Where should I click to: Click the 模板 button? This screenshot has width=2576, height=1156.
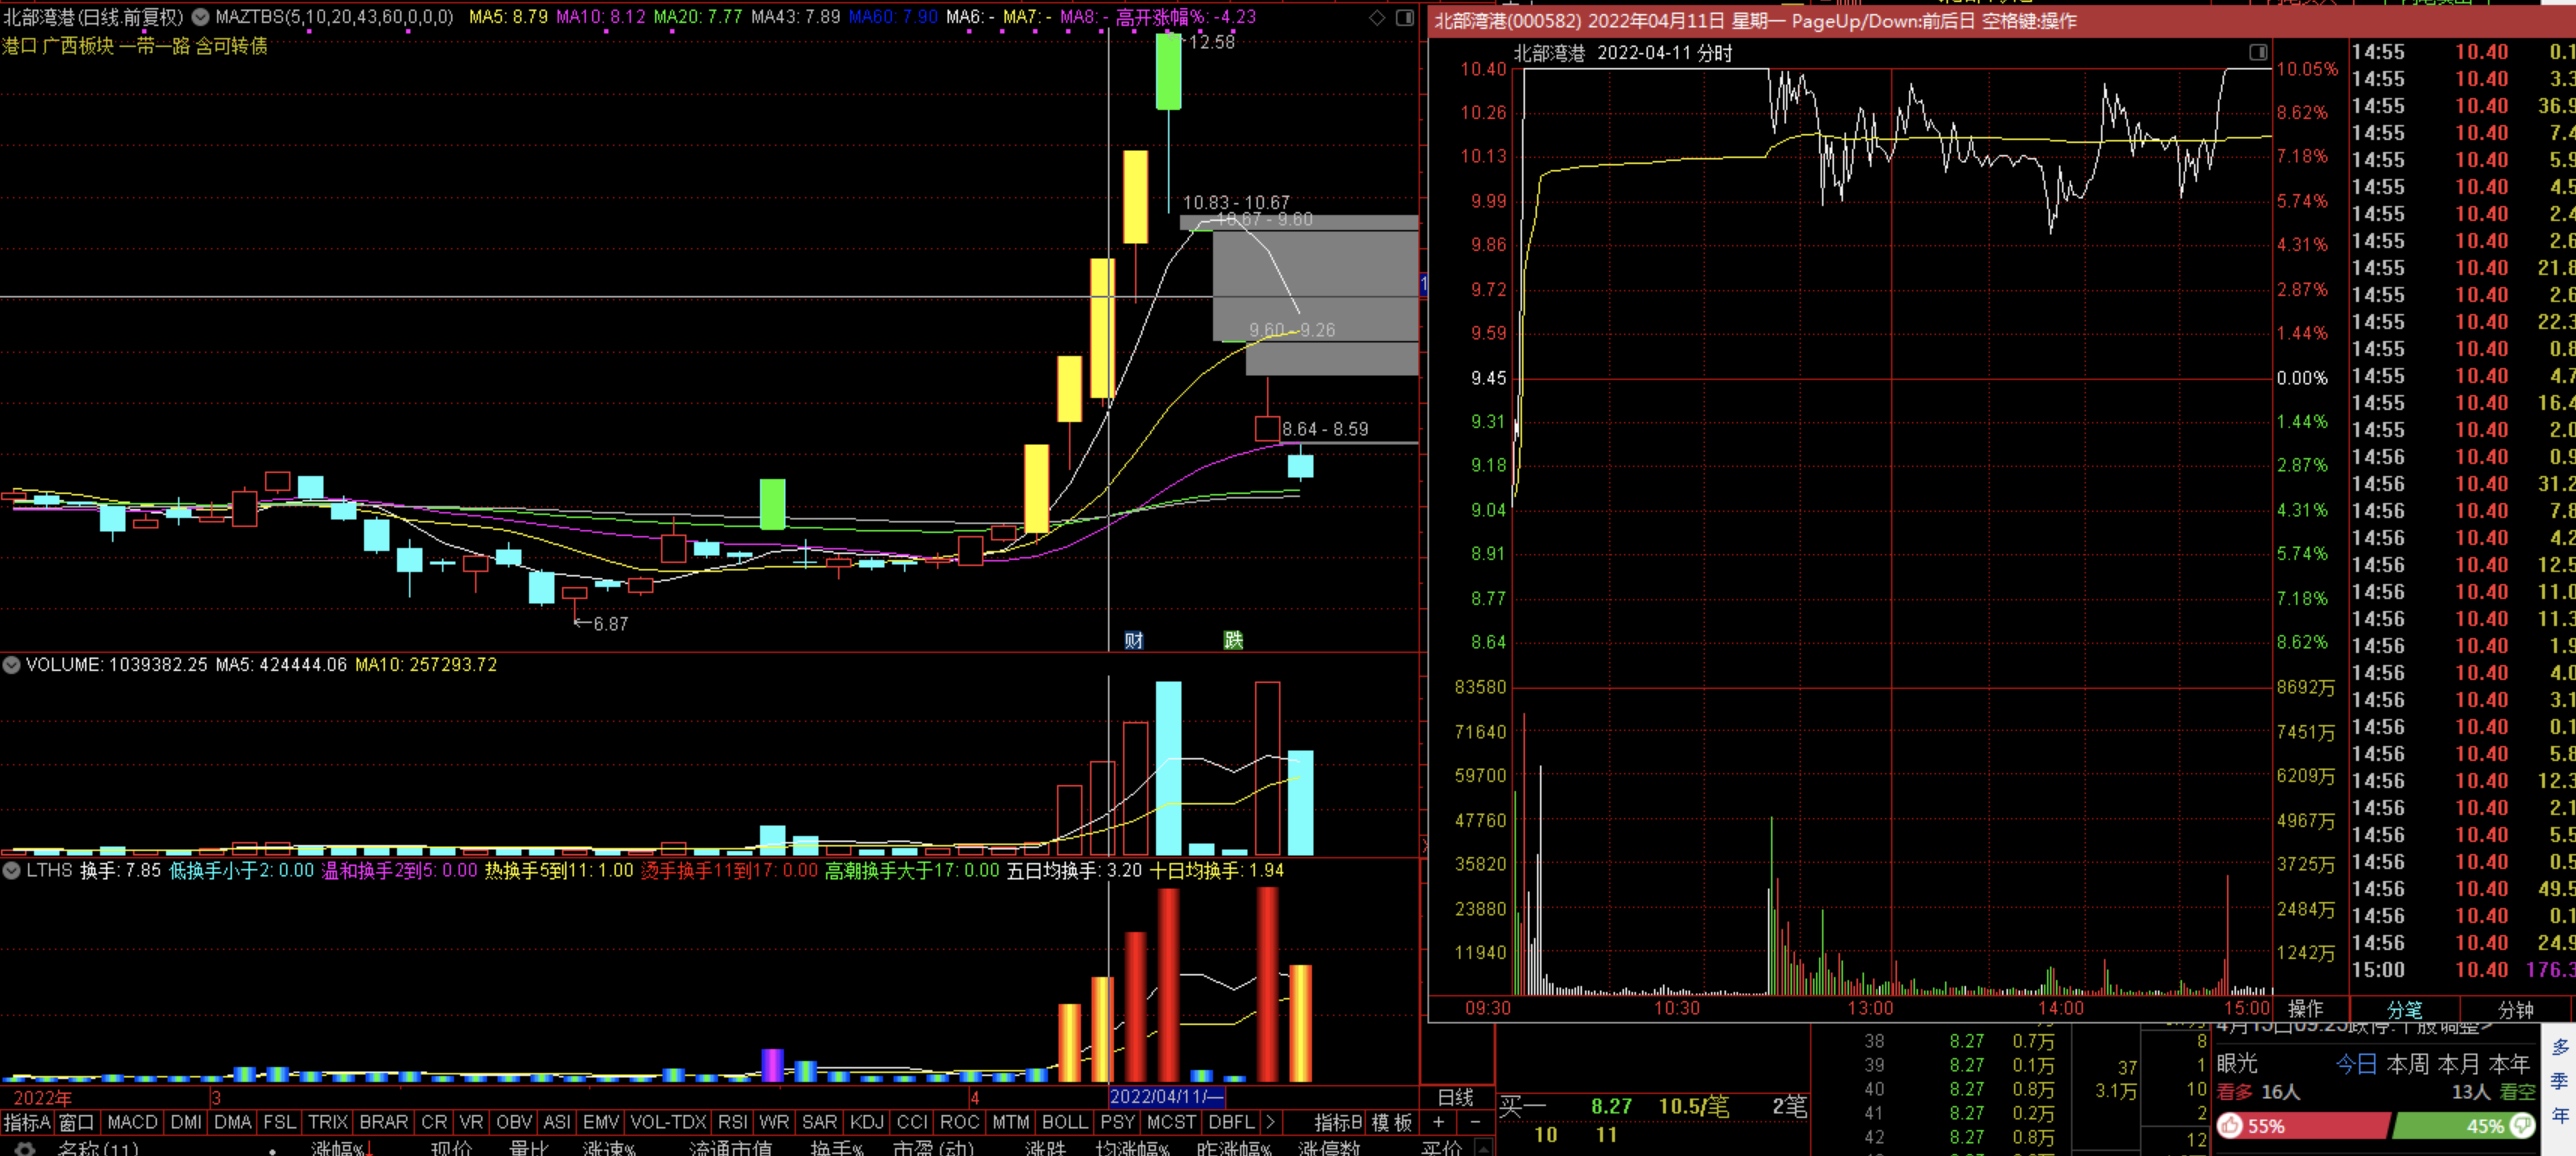pos(1391,1122)
